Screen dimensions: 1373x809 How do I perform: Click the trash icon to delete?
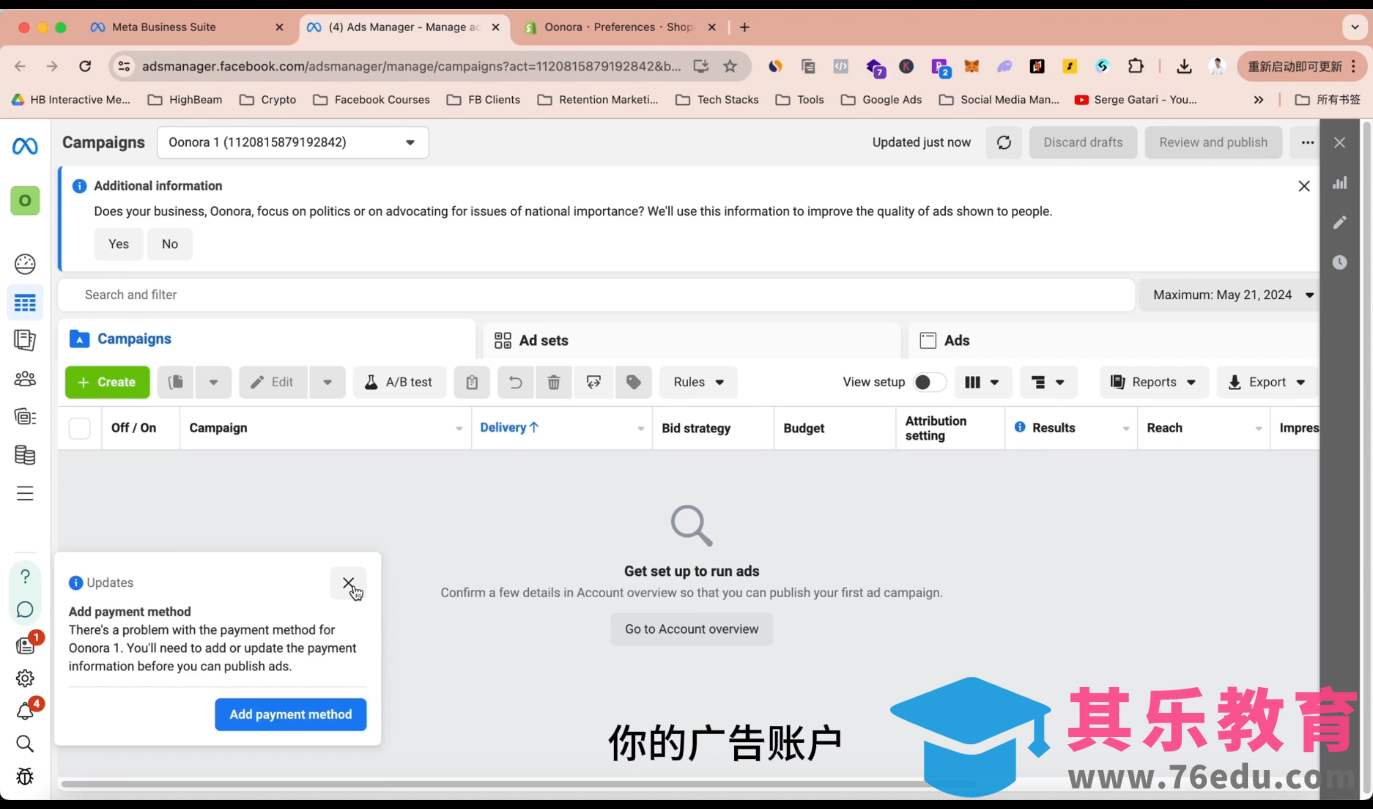pos(554,382)
